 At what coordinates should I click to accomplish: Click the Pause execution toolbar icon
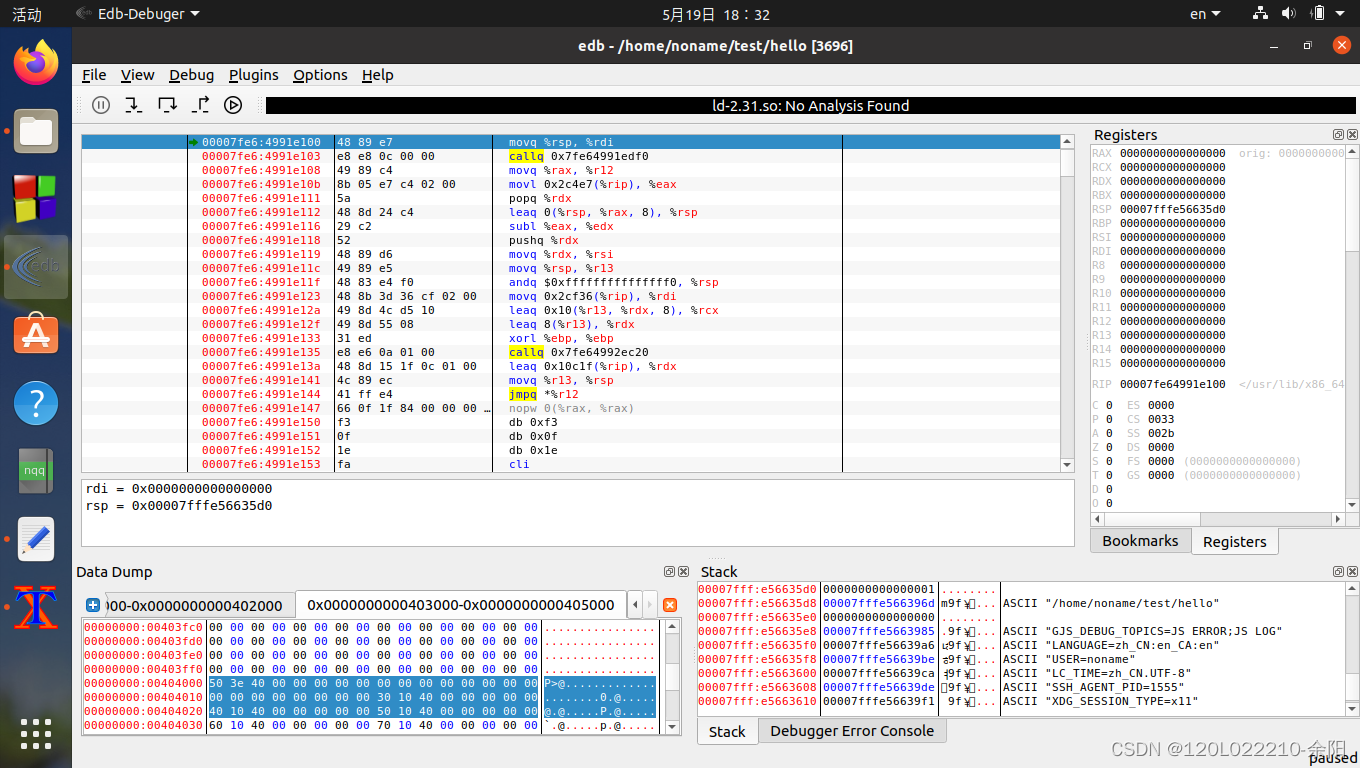(101, 105)
